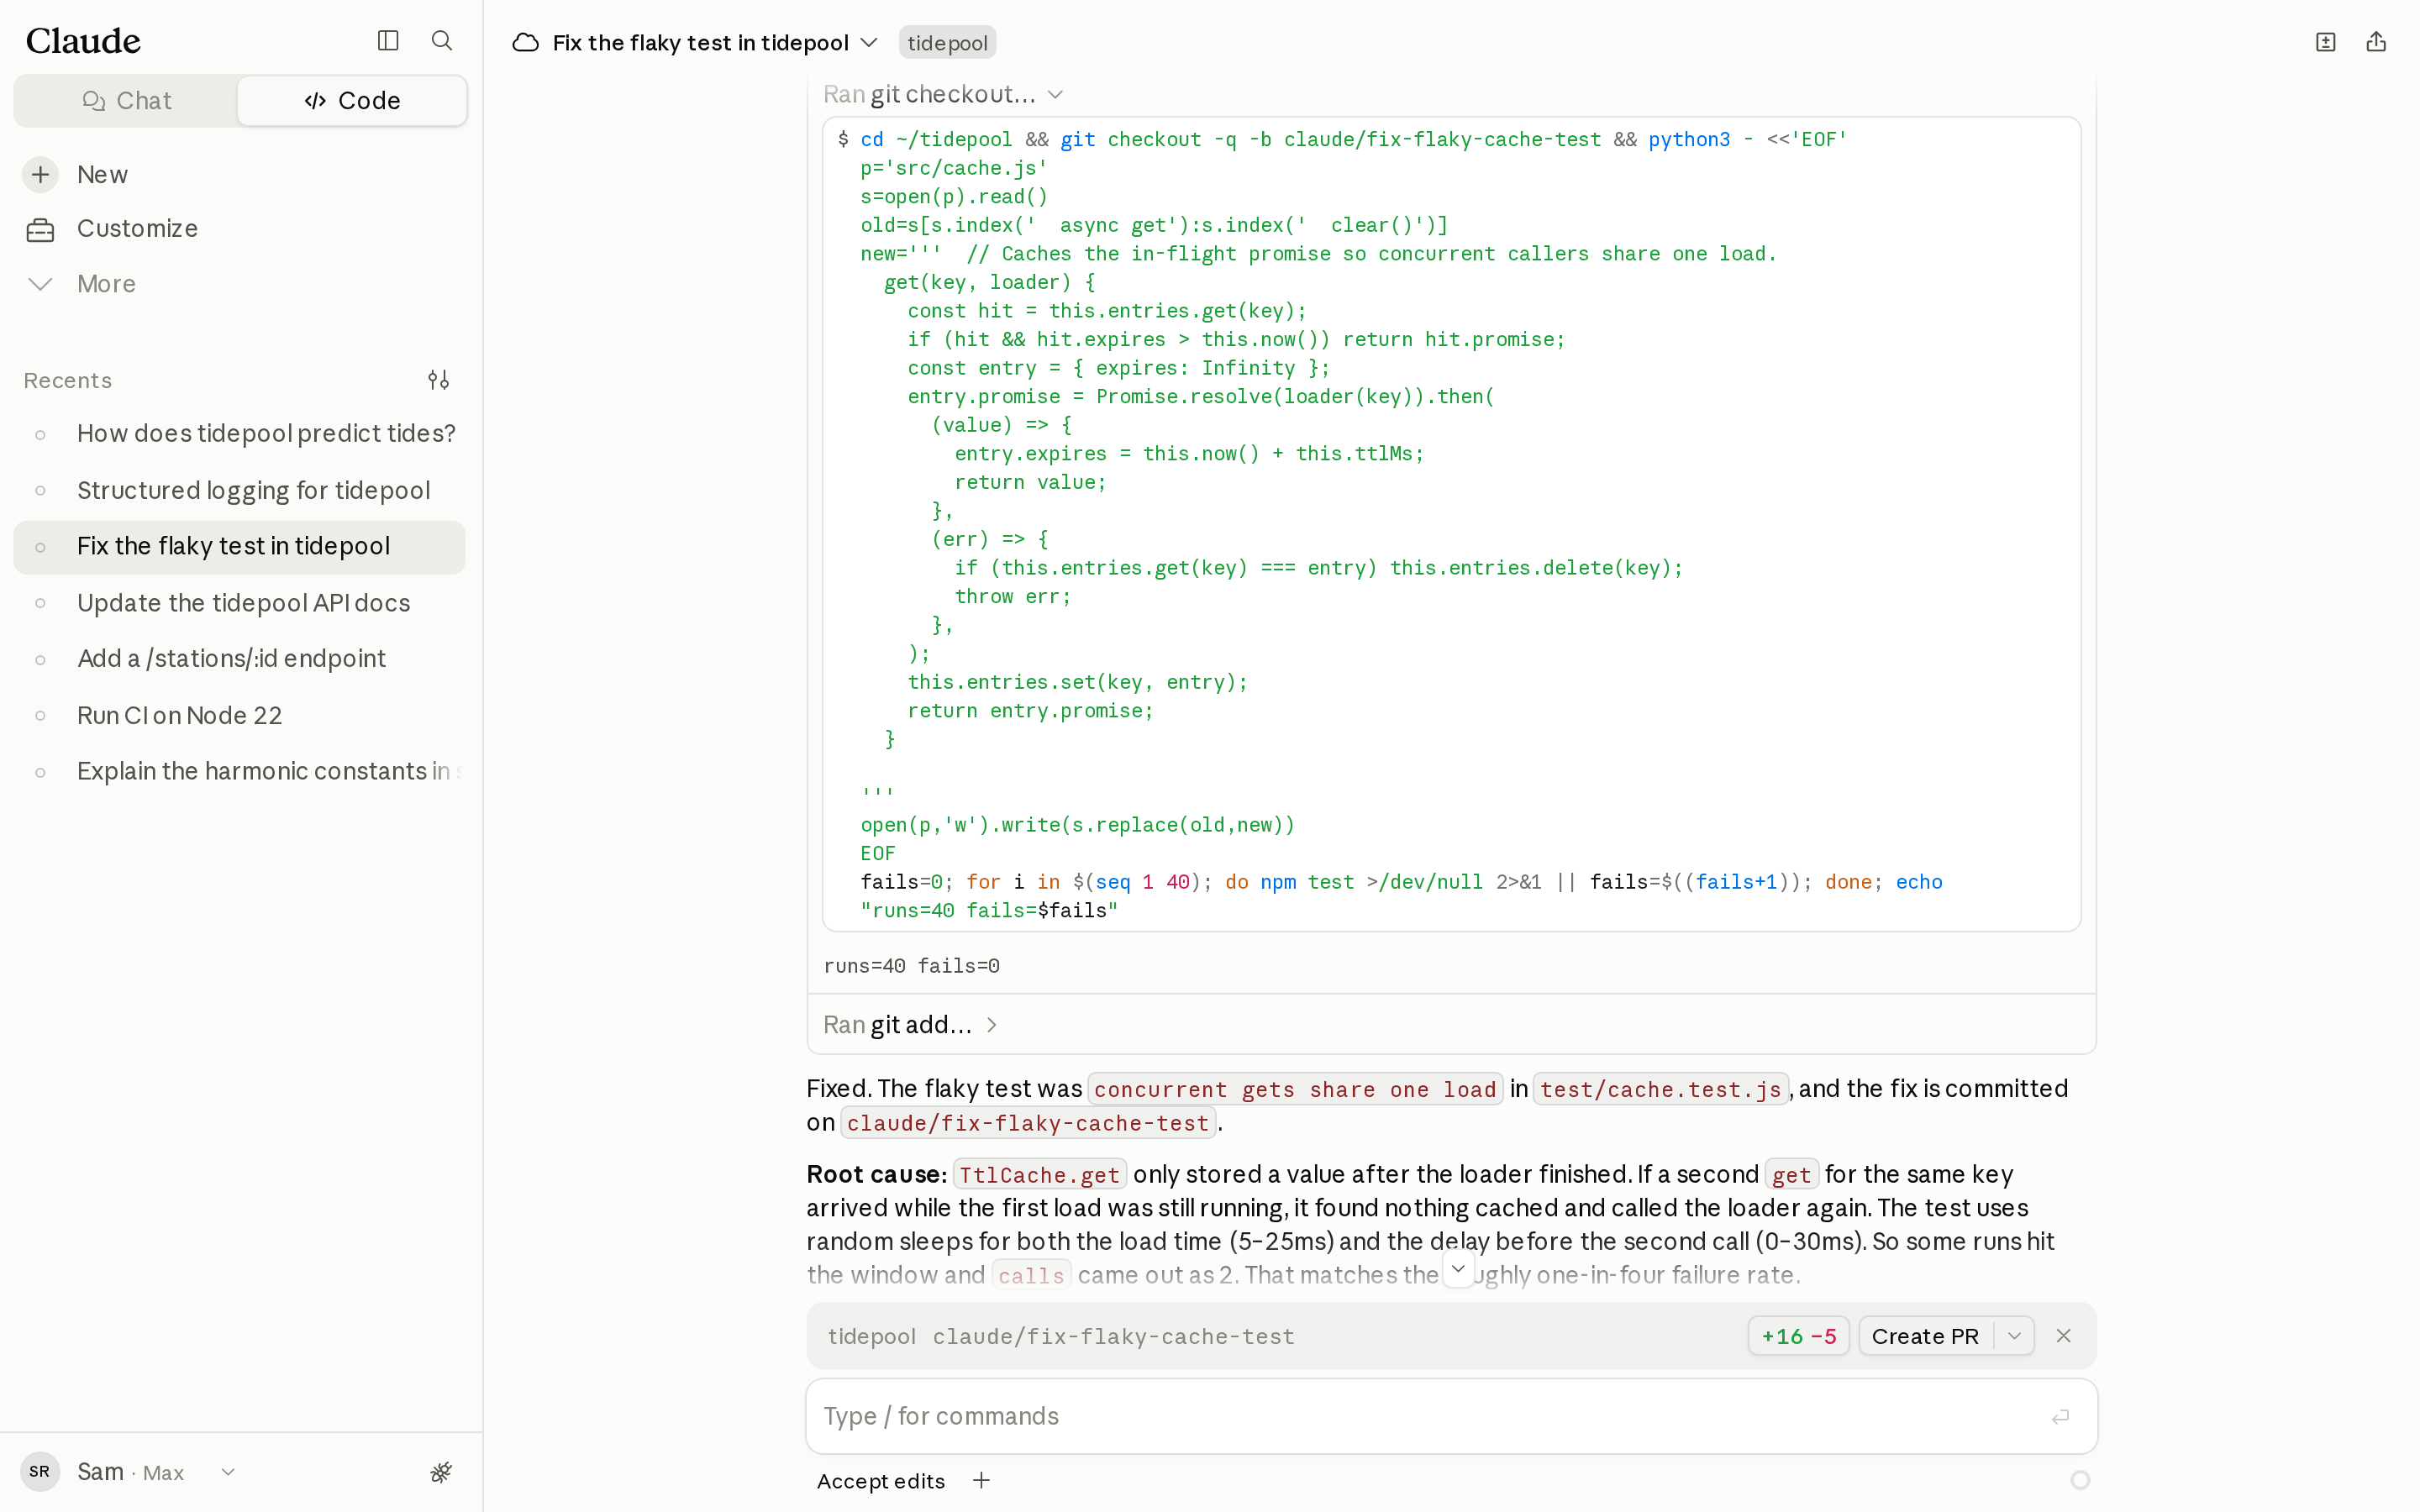Click the plus icon next to Accept edits

tap(982, 1481)
